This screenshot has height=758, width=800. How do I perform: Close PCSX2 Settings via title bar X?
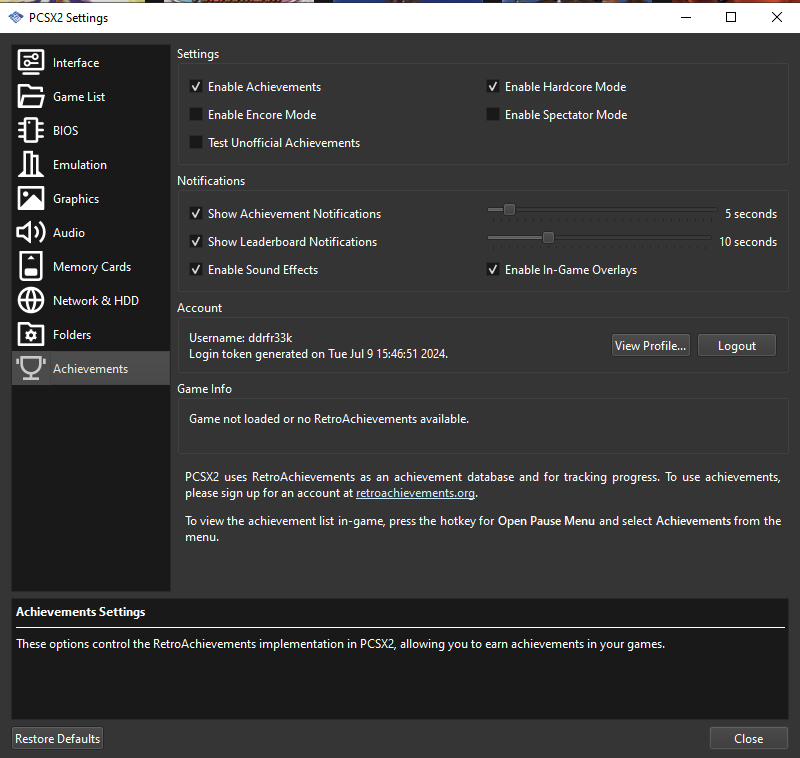(x=777, y=17)
